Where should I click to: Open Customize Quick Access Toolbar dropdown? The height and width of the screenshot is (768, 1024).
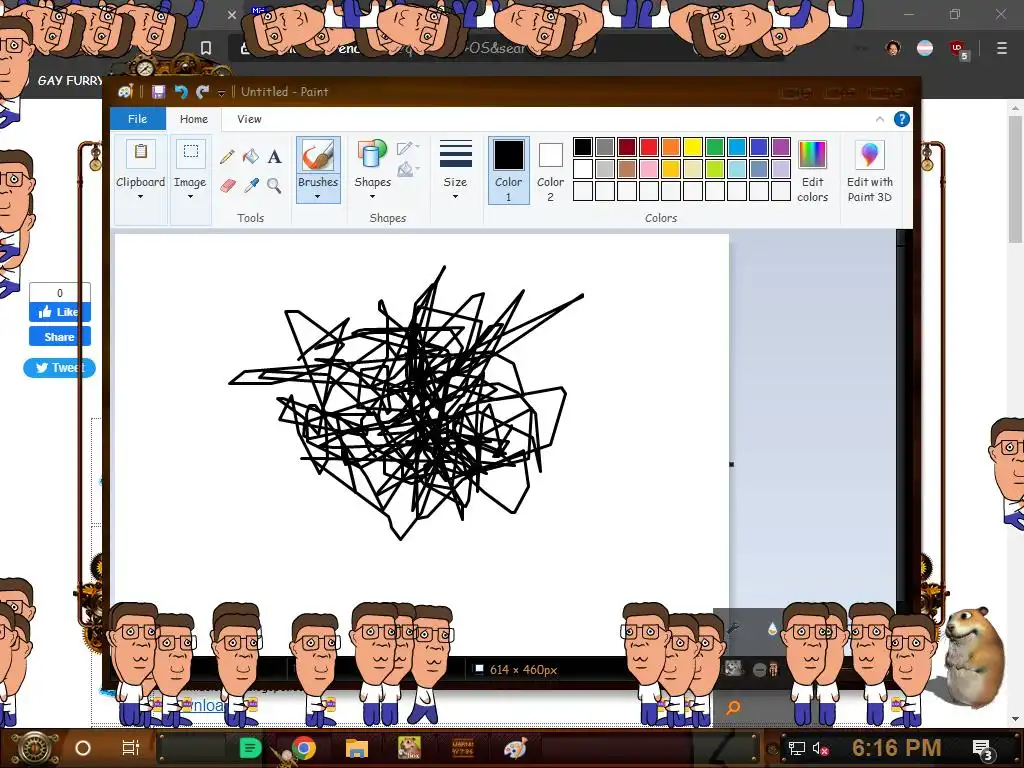point(221,93)
